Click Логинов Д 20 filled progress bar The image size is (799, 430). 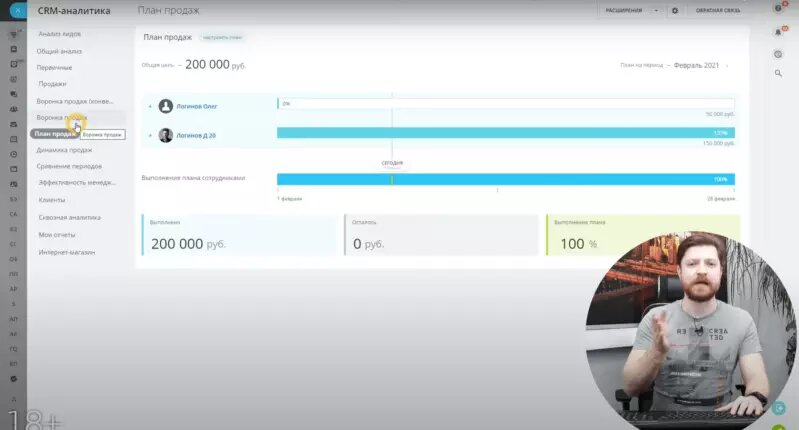[x=505, y=133]
